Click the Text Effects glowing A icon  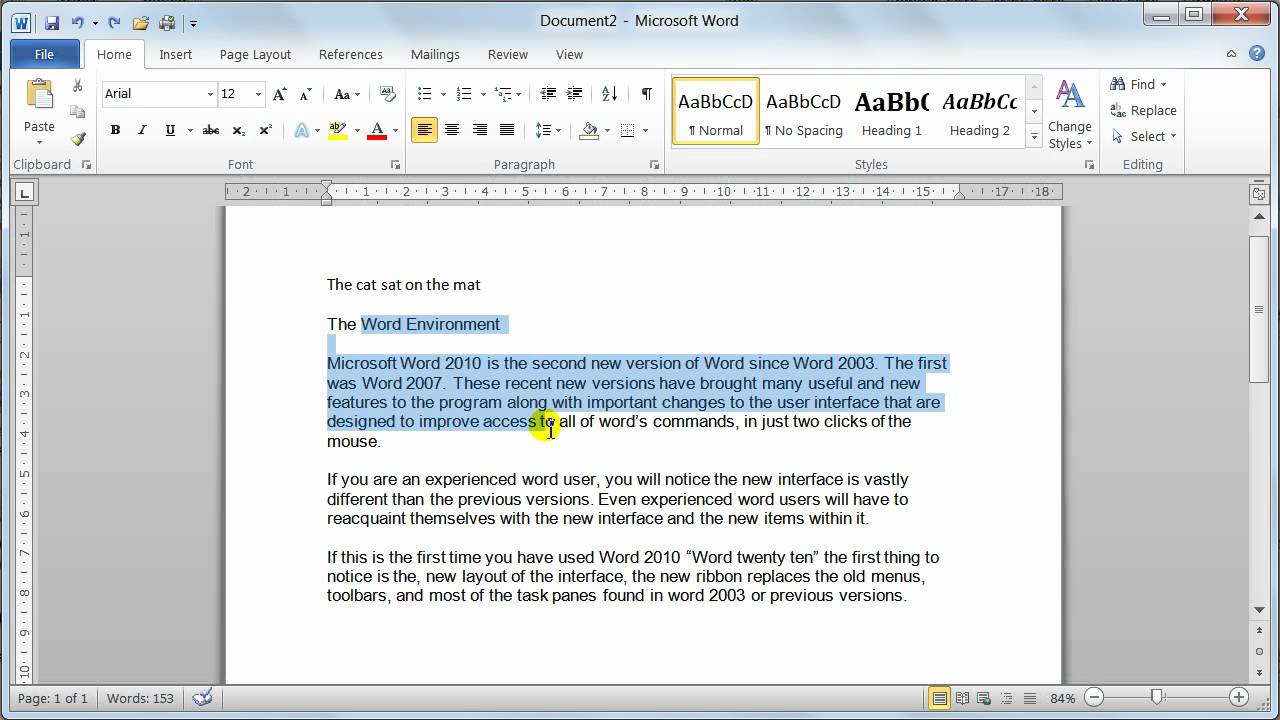click(x=301, y=130)
